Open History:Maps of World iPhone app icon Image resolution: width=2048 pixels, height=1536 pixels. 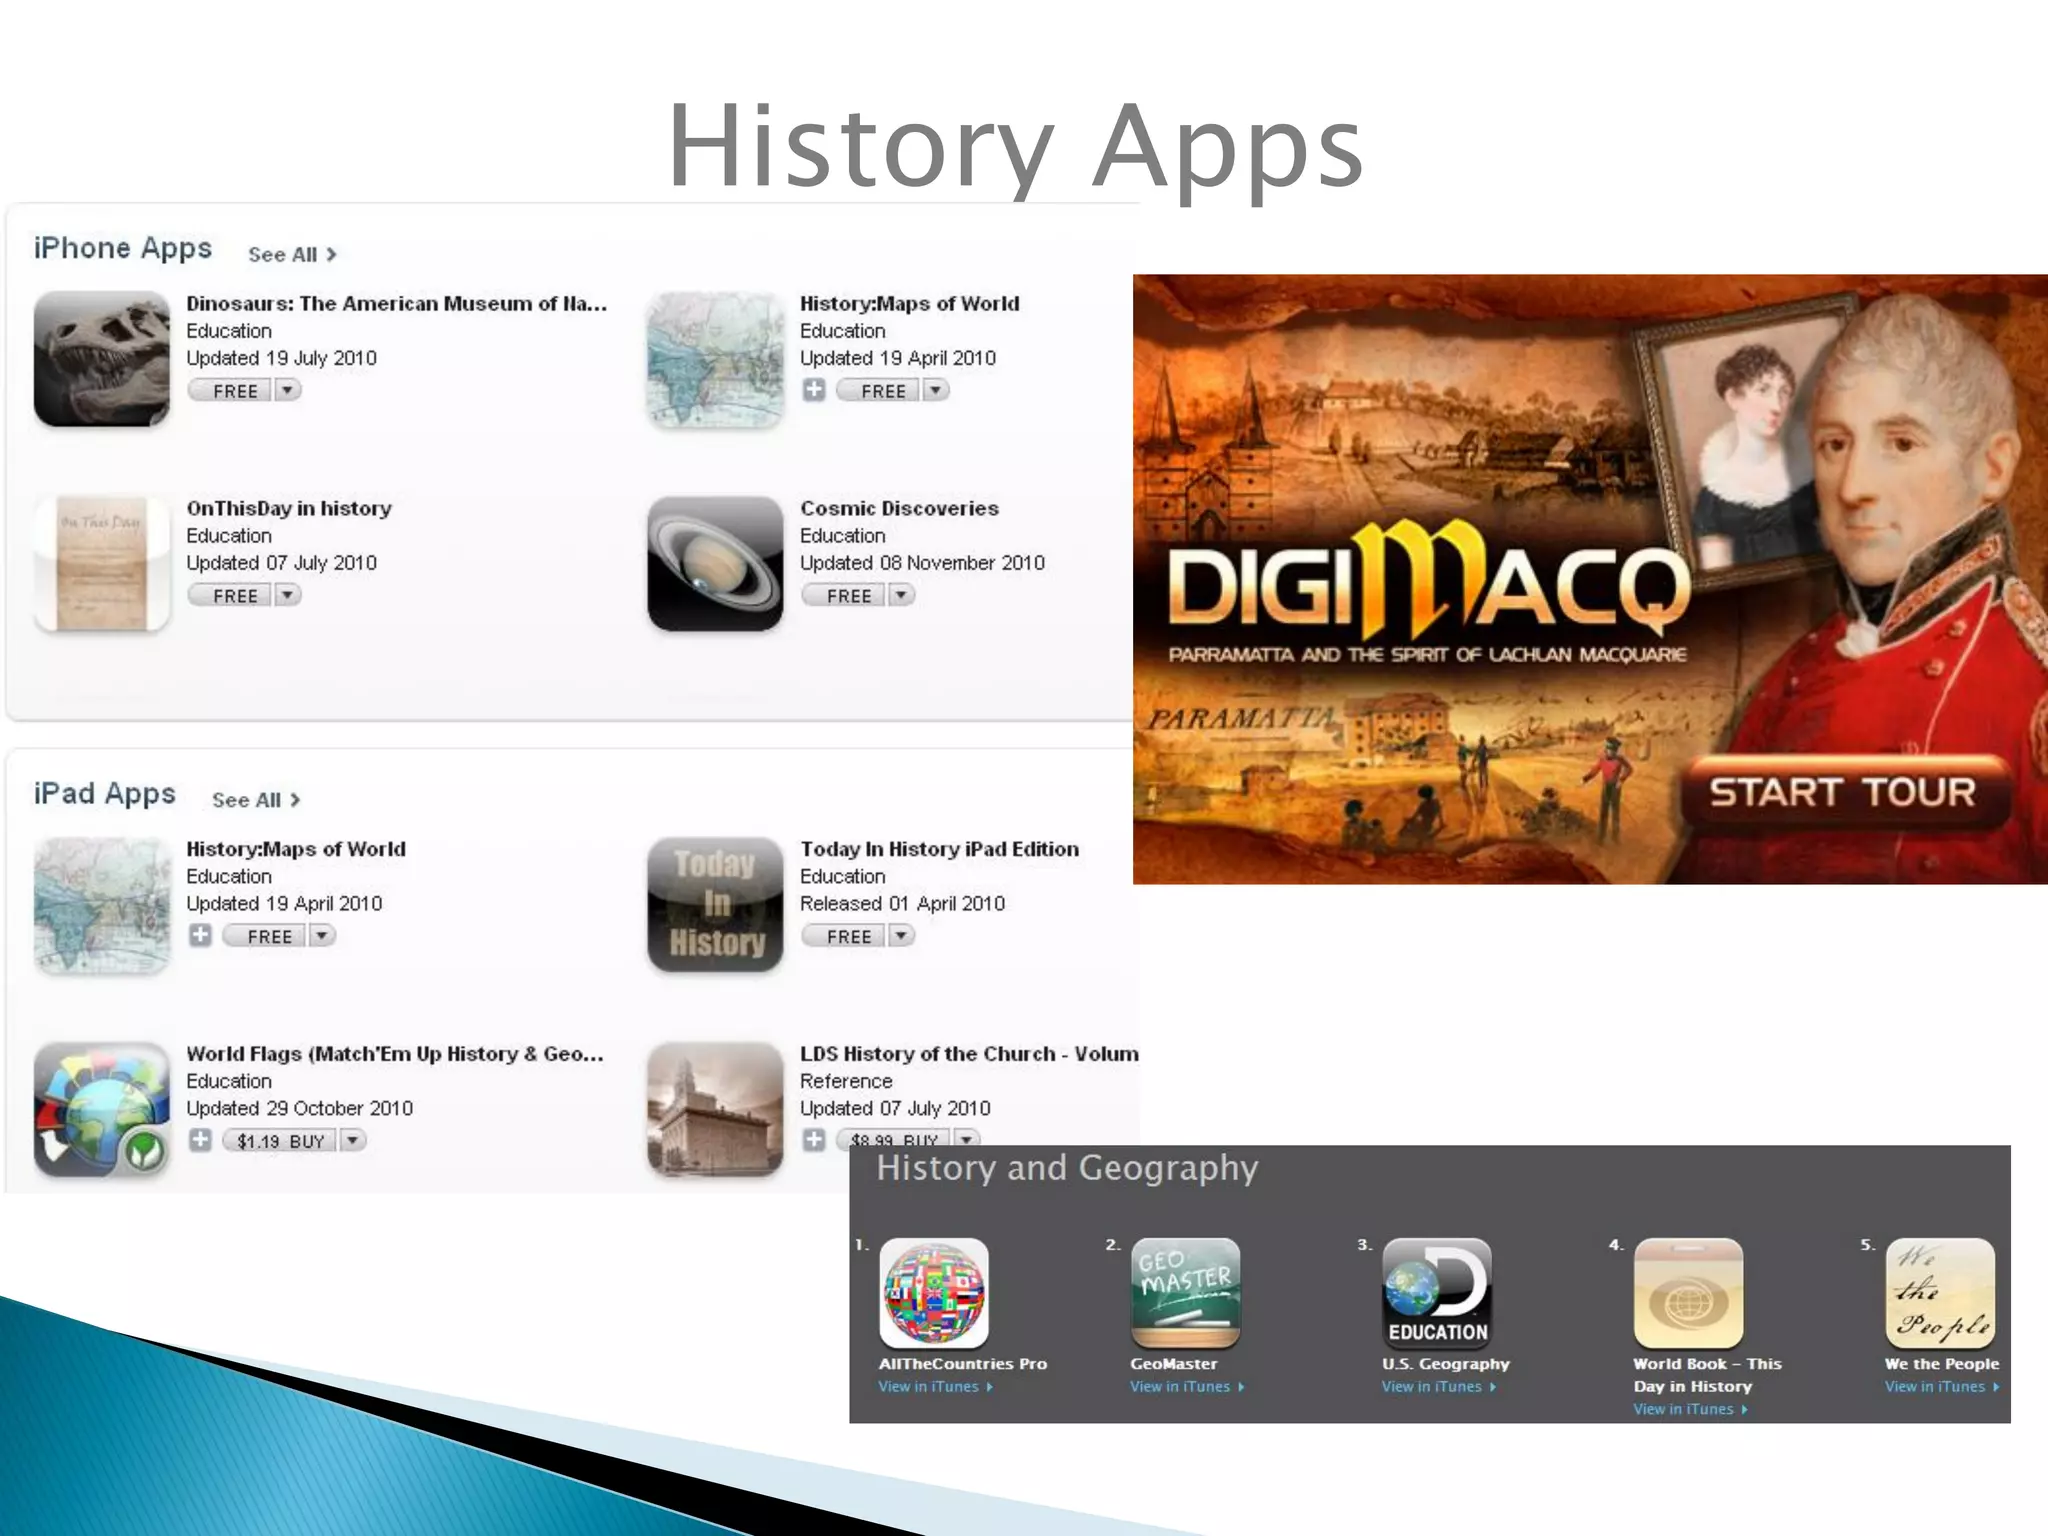coord(715,359)
